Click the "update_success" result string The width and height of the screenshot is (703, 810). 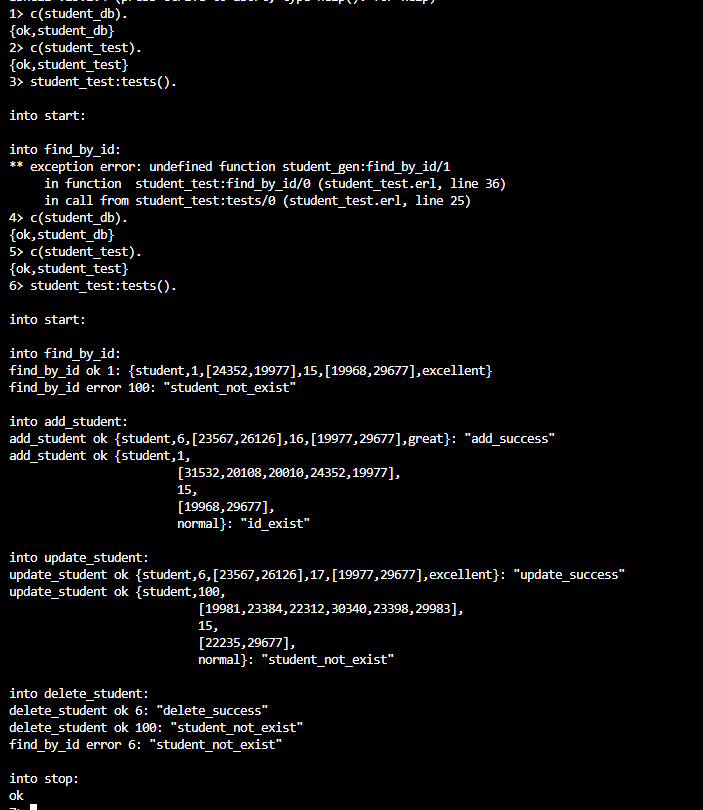pyautogui.click(x=569, y=574)
